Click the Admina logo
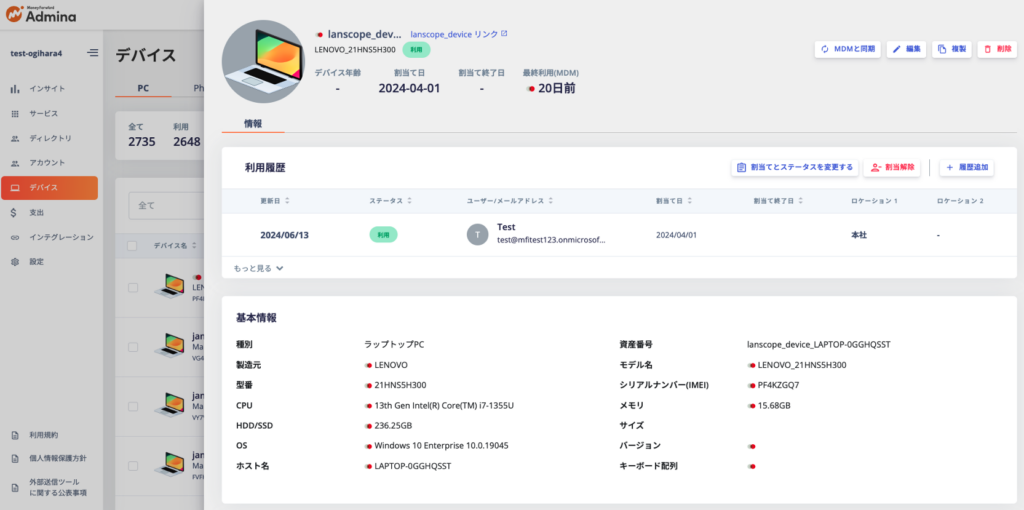1024x510 pixels. click(40, 15)
